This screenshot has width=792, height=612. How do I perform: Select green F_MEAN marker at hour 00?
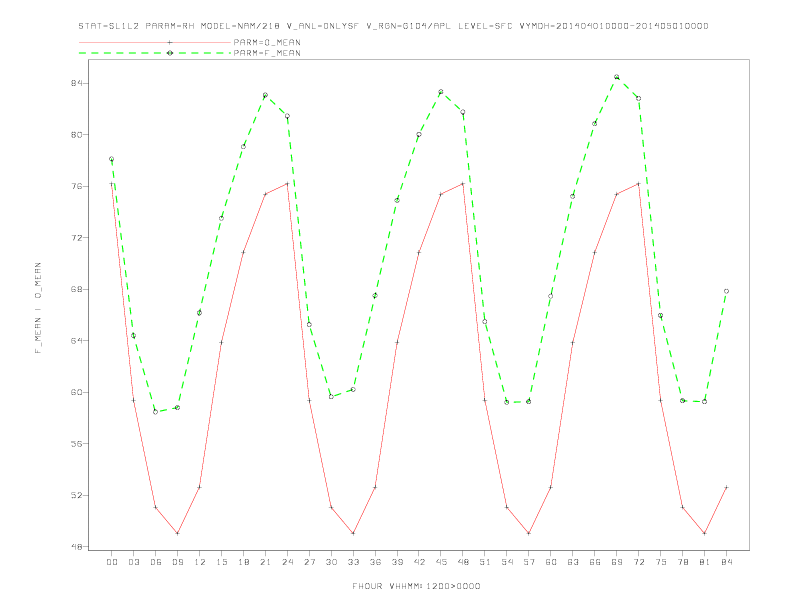112,159
